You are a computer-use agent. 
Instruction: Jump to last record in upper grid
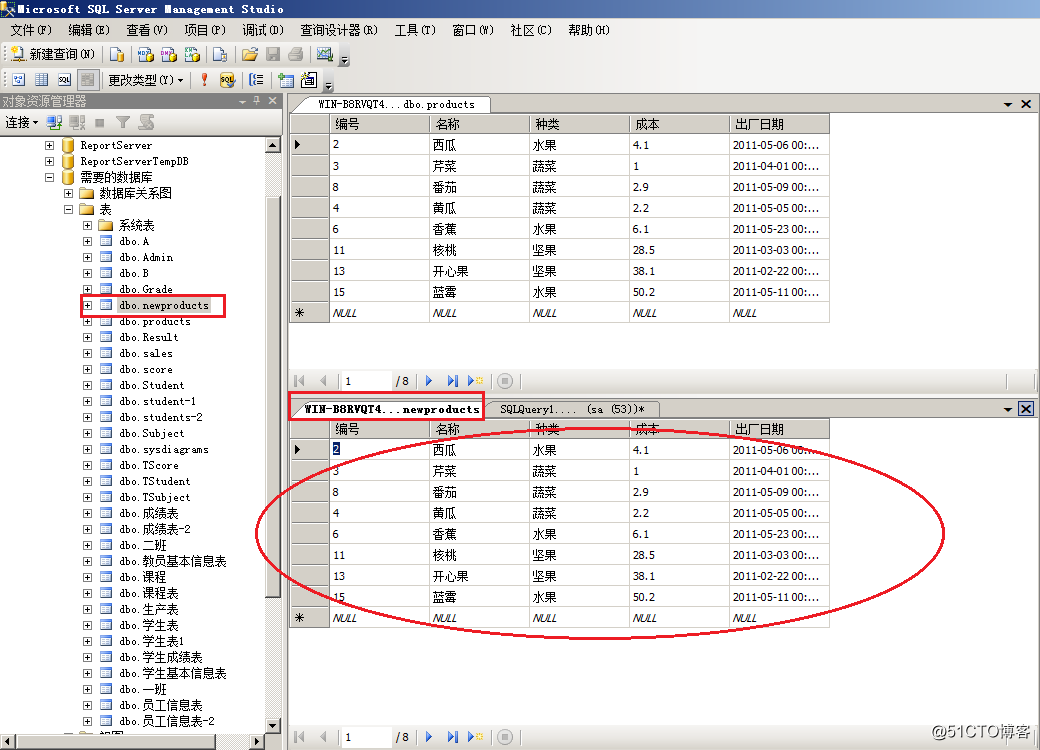pyautogui.click(x=452, y=381)
